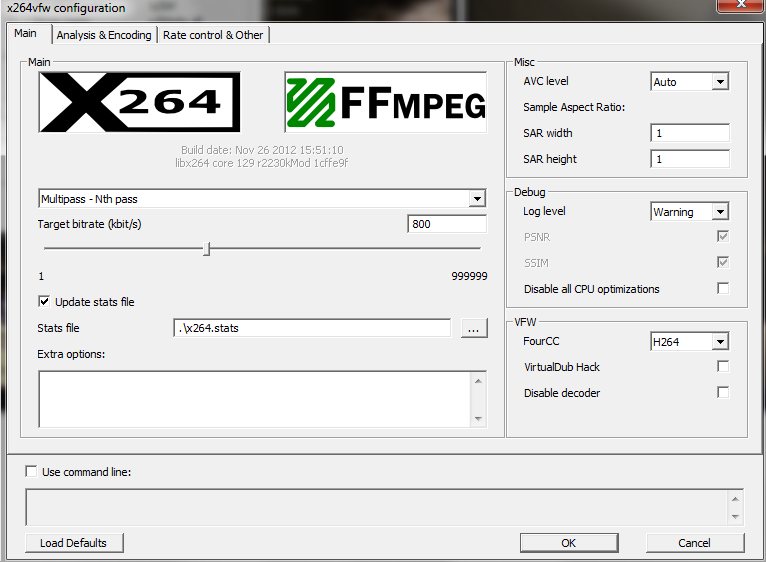Click Extra options scrollbar up arrow

click(x=478, y=381)
